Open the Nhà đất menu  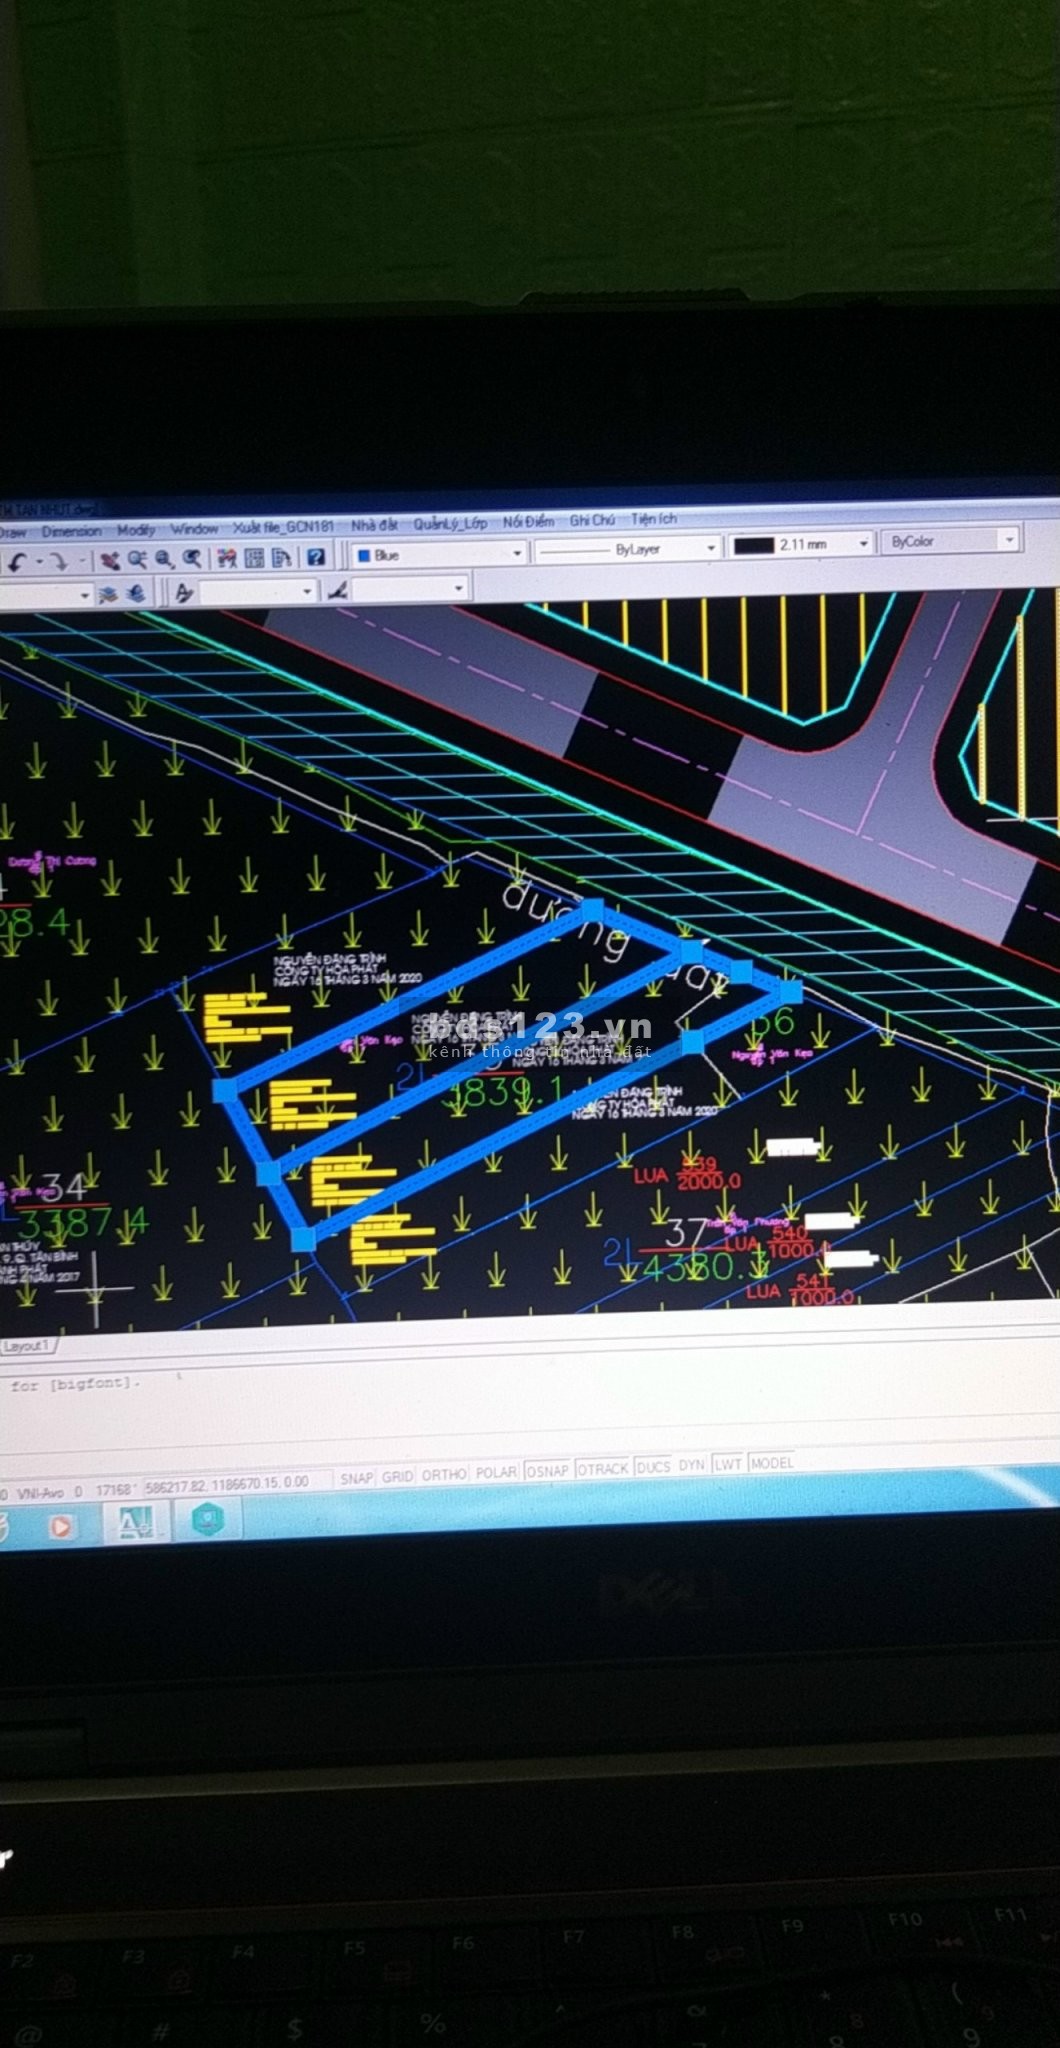point(374,524)
